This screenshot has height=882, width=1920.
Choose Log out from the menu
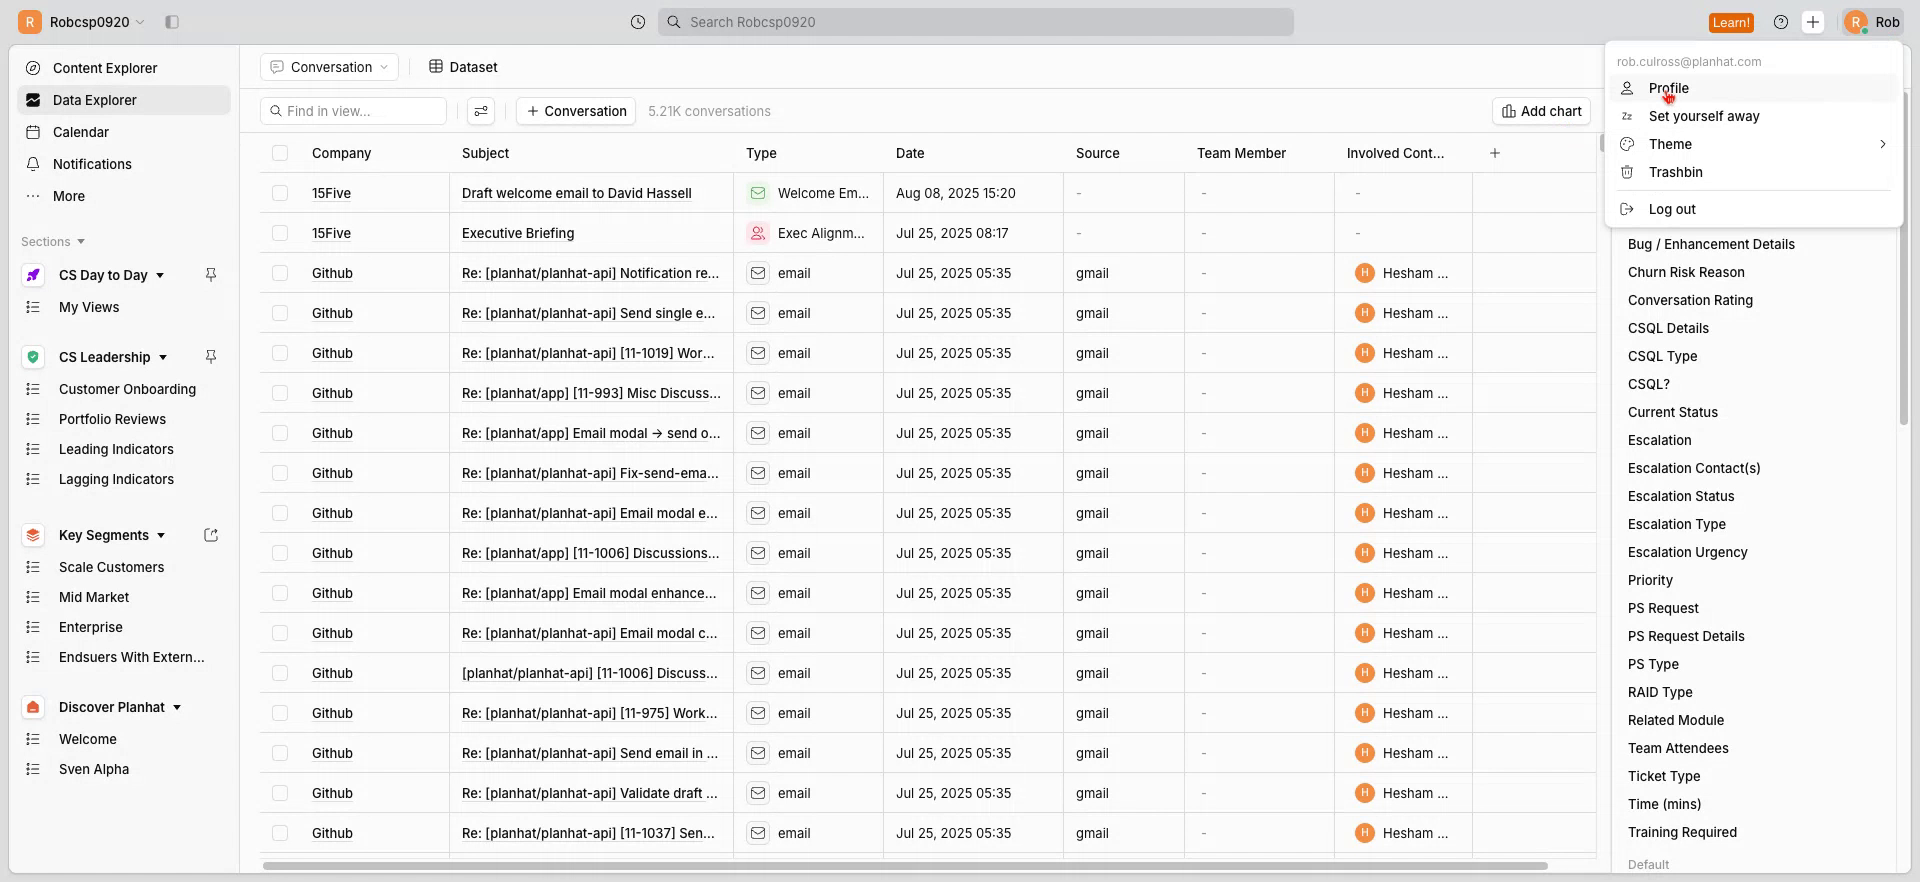click(x=1752, y=209)
